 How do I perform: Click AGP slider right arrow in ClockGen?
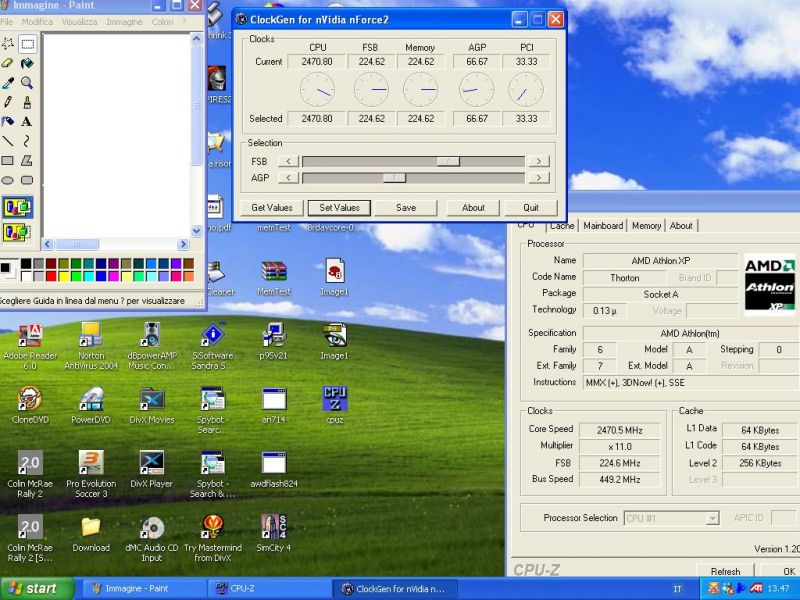[539, 178]
